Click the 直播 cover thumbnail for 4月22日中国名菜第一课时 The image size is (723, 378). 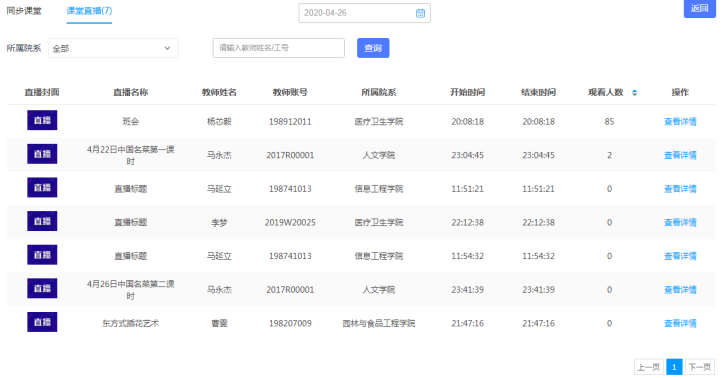pos(42,154)
